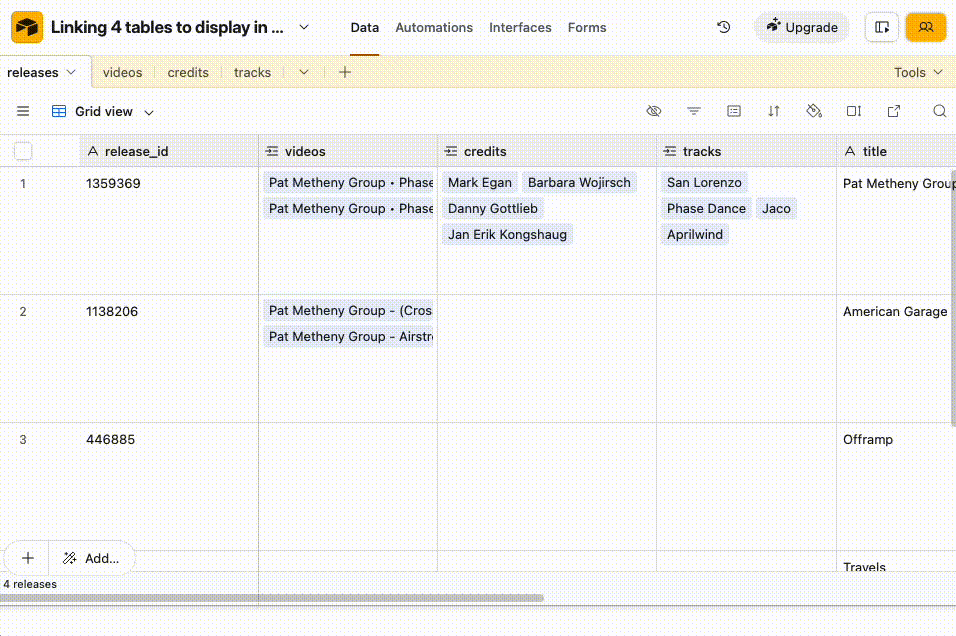
Task: Open the views sidebar hamburger menu
Action: [x=23, y=111]
